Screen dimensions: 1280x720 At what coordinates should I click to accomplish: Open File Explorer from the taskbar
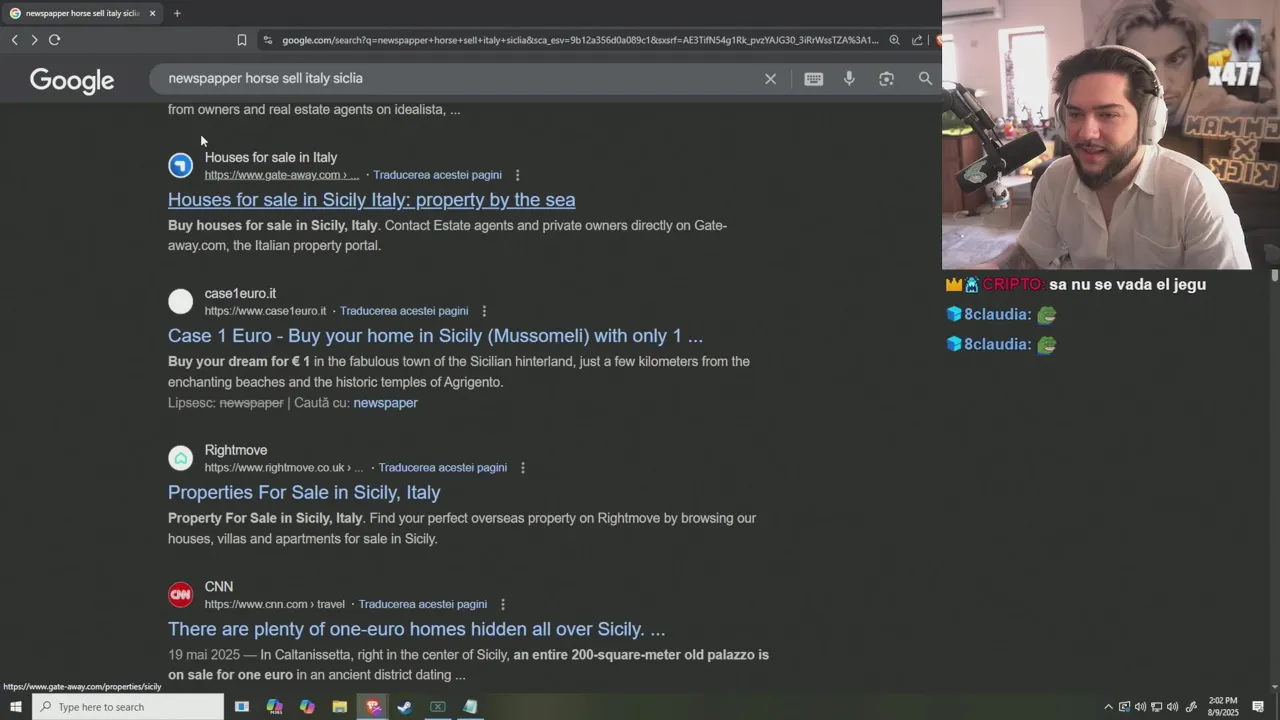click(x=340, y=707)
